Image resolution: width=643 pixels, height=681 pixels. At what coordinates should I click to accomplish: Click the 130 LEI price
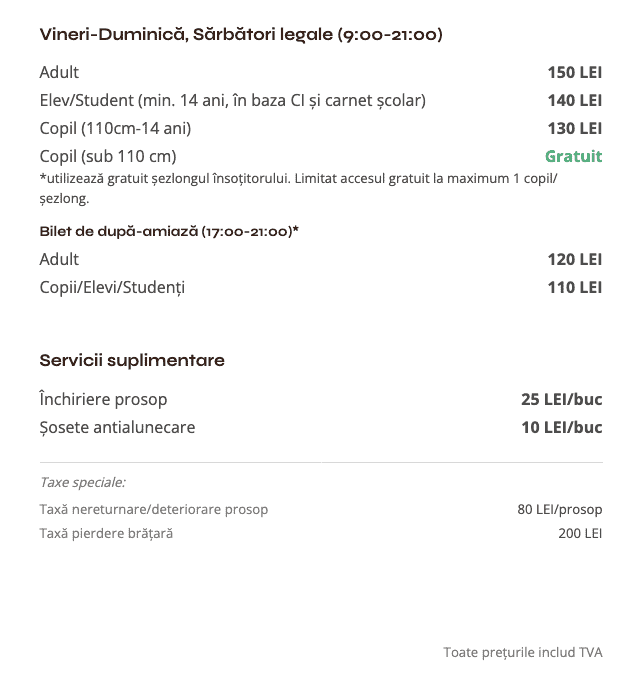[574, 128]
